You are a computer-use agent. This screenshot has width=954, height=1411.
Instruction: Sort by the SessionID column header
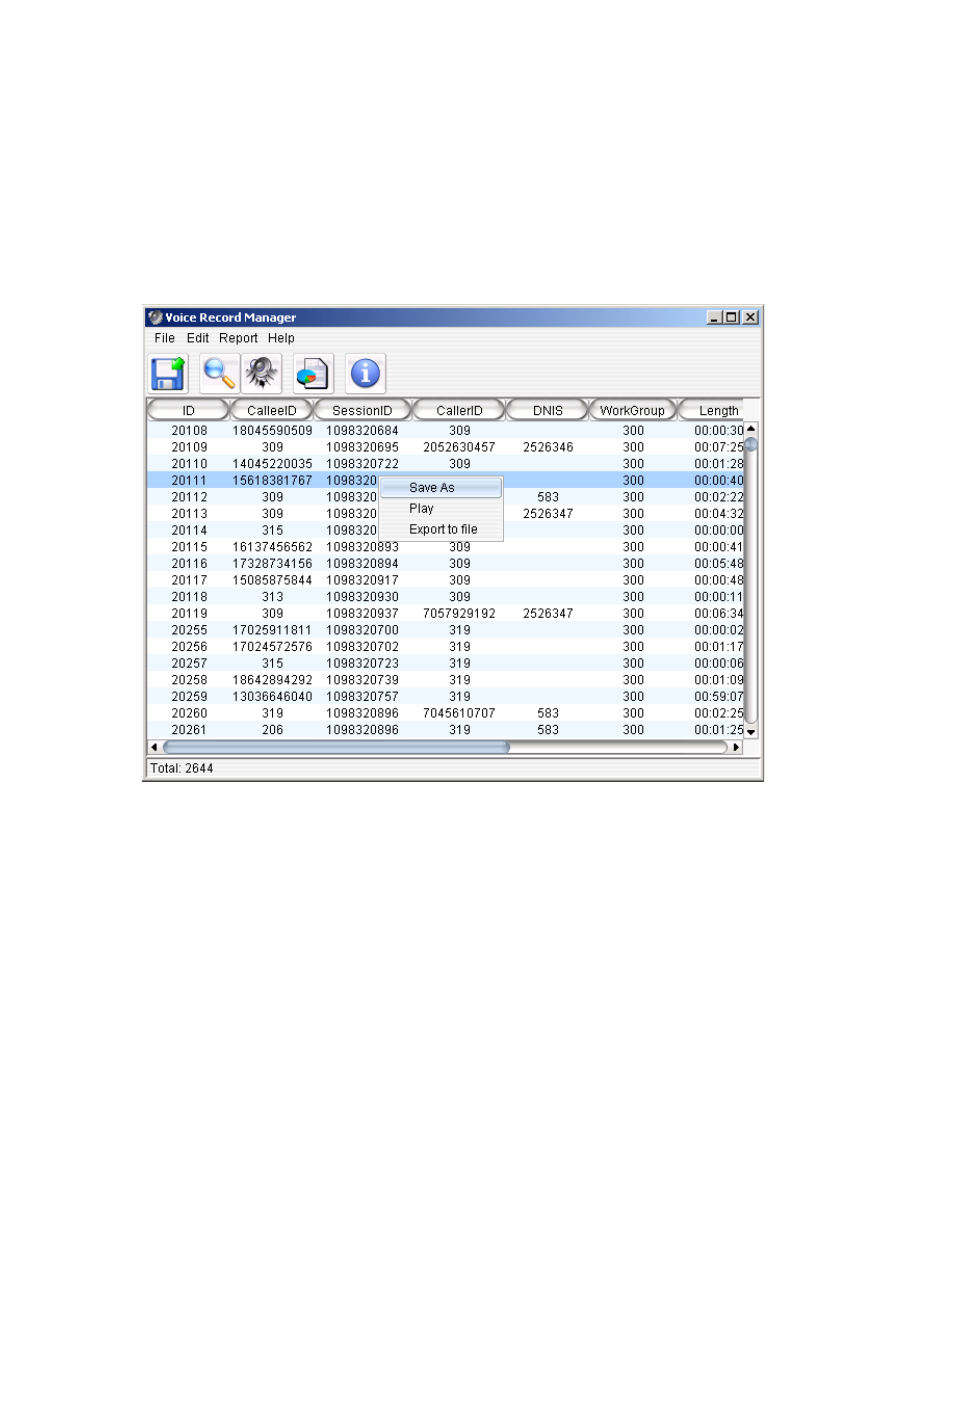click(x=362, y=411)
